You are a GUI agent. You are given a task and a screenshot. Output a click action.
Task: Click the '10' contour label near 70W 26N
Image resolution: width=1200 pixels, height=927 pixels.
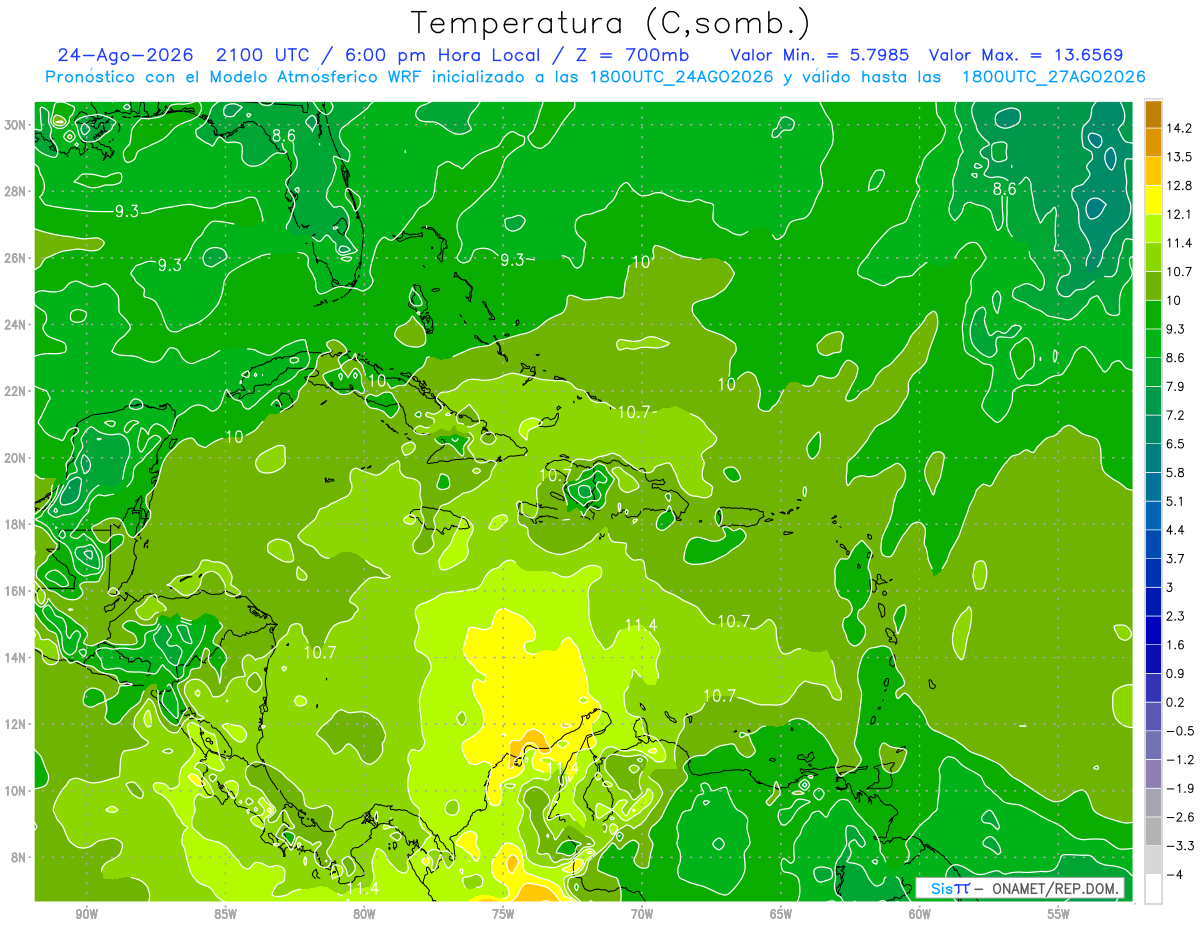tap(641, 261)
